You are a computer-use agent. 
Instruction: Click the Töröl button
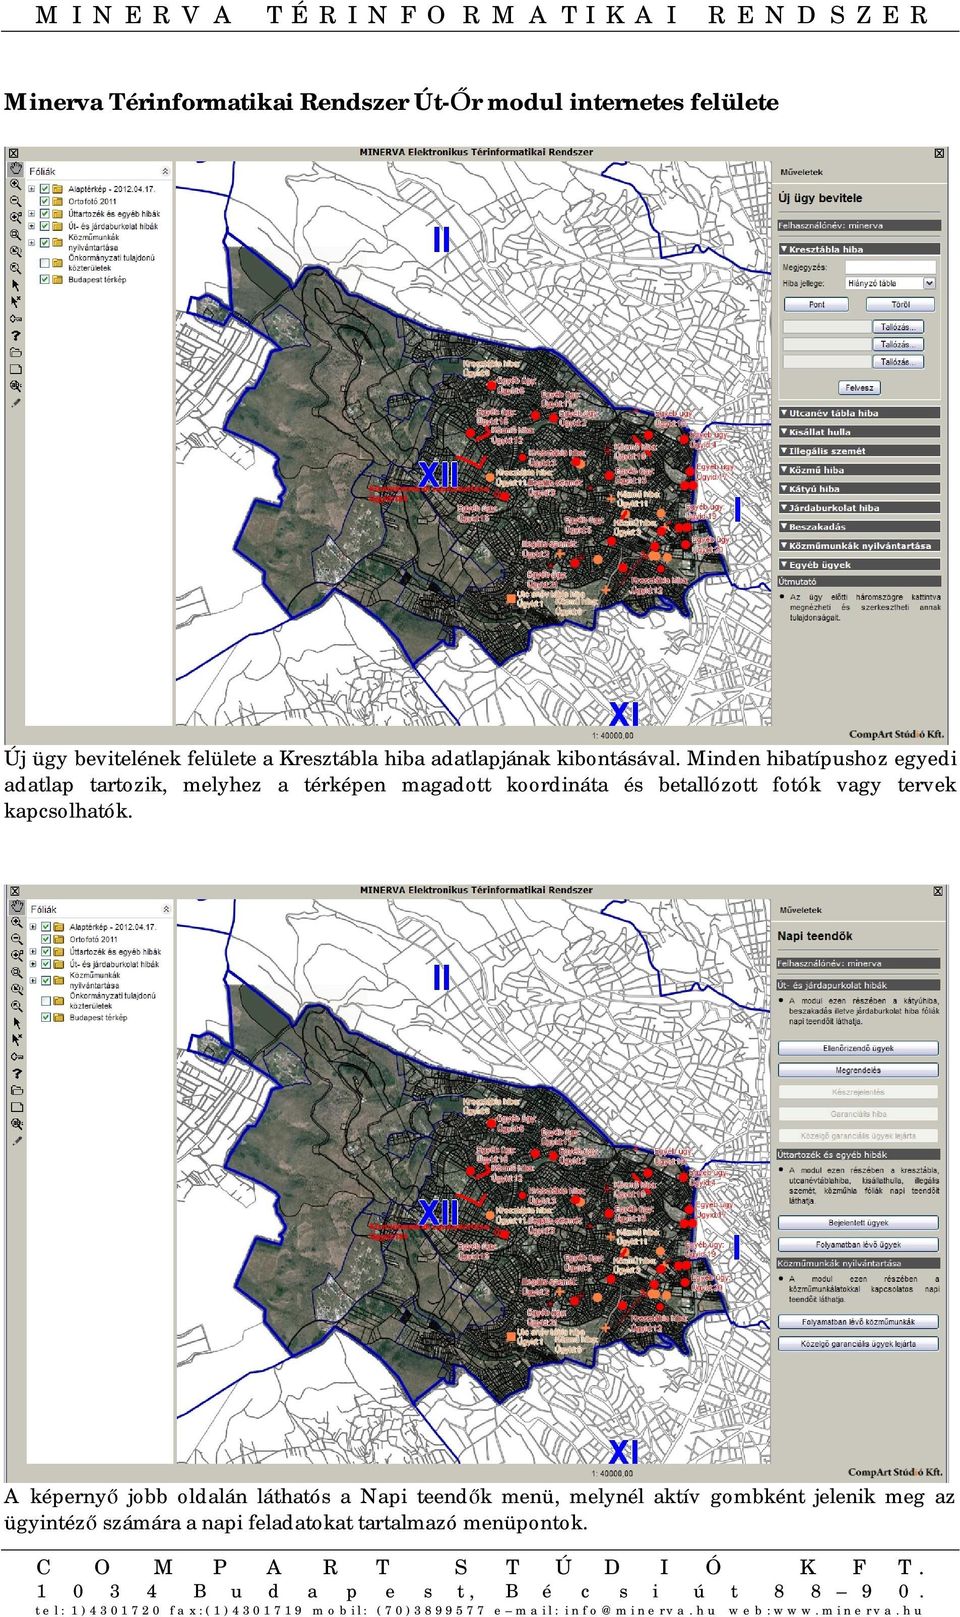click(901, 304)
